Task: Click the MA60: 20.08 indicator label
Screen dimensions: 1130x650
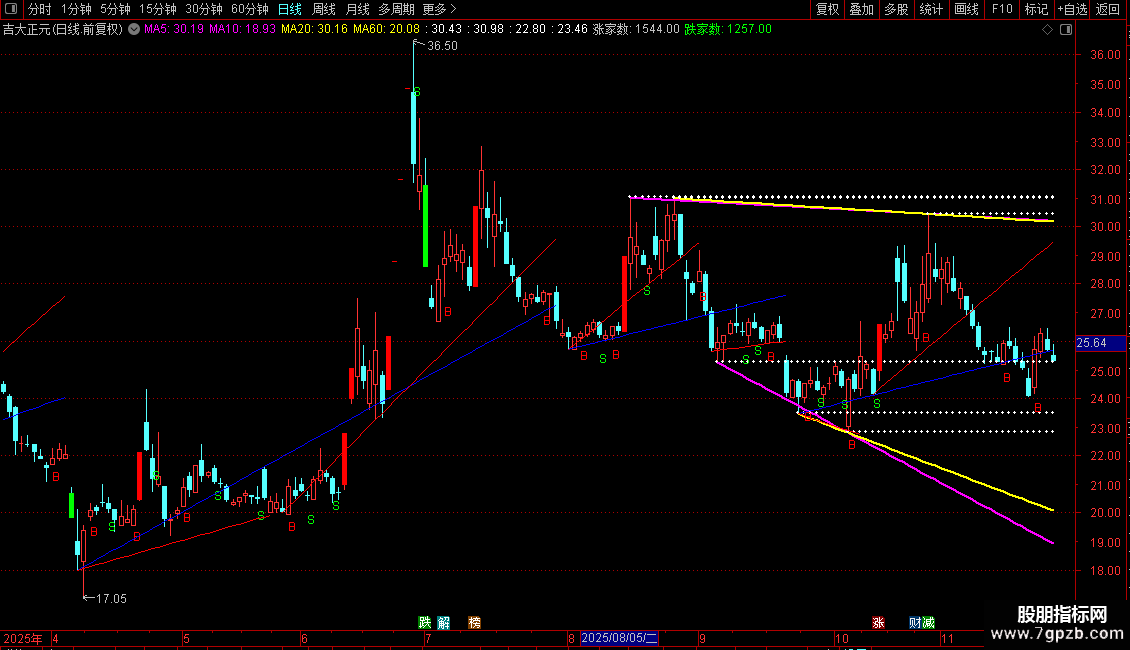Action: [x=386, y=30]
